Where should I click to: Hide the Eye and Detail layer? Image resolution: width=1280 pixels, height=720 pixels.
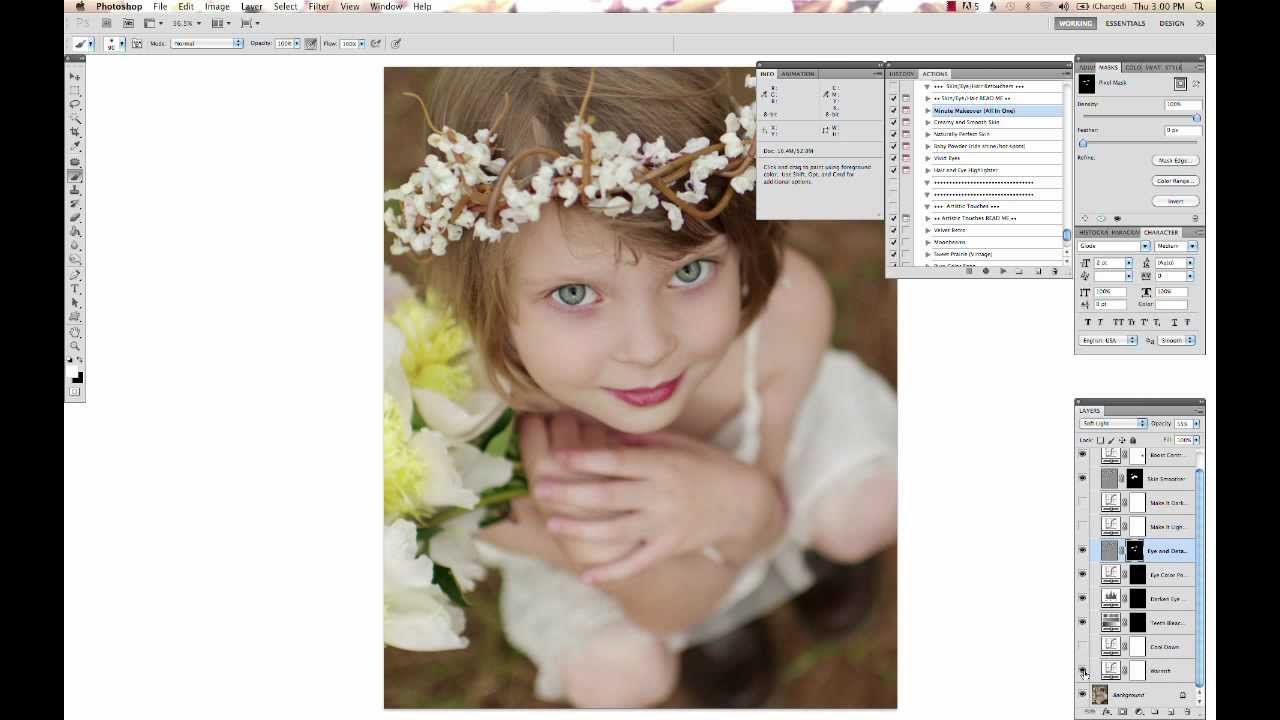coord(1082,551)
